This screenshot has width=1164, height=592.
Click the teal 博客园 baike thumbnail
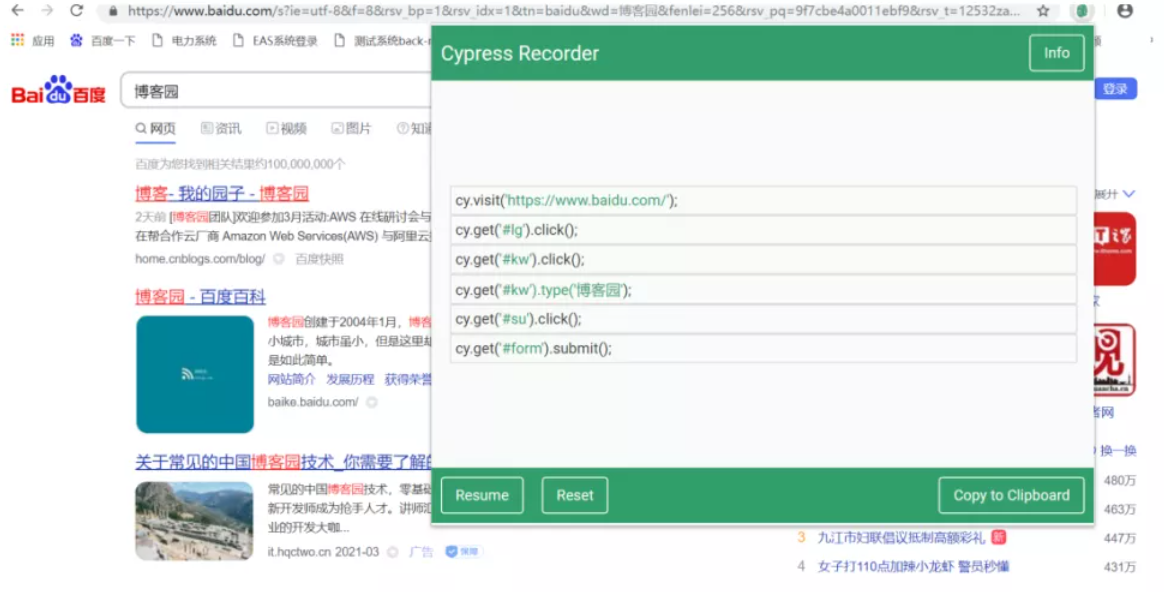[x=195, y=374]
